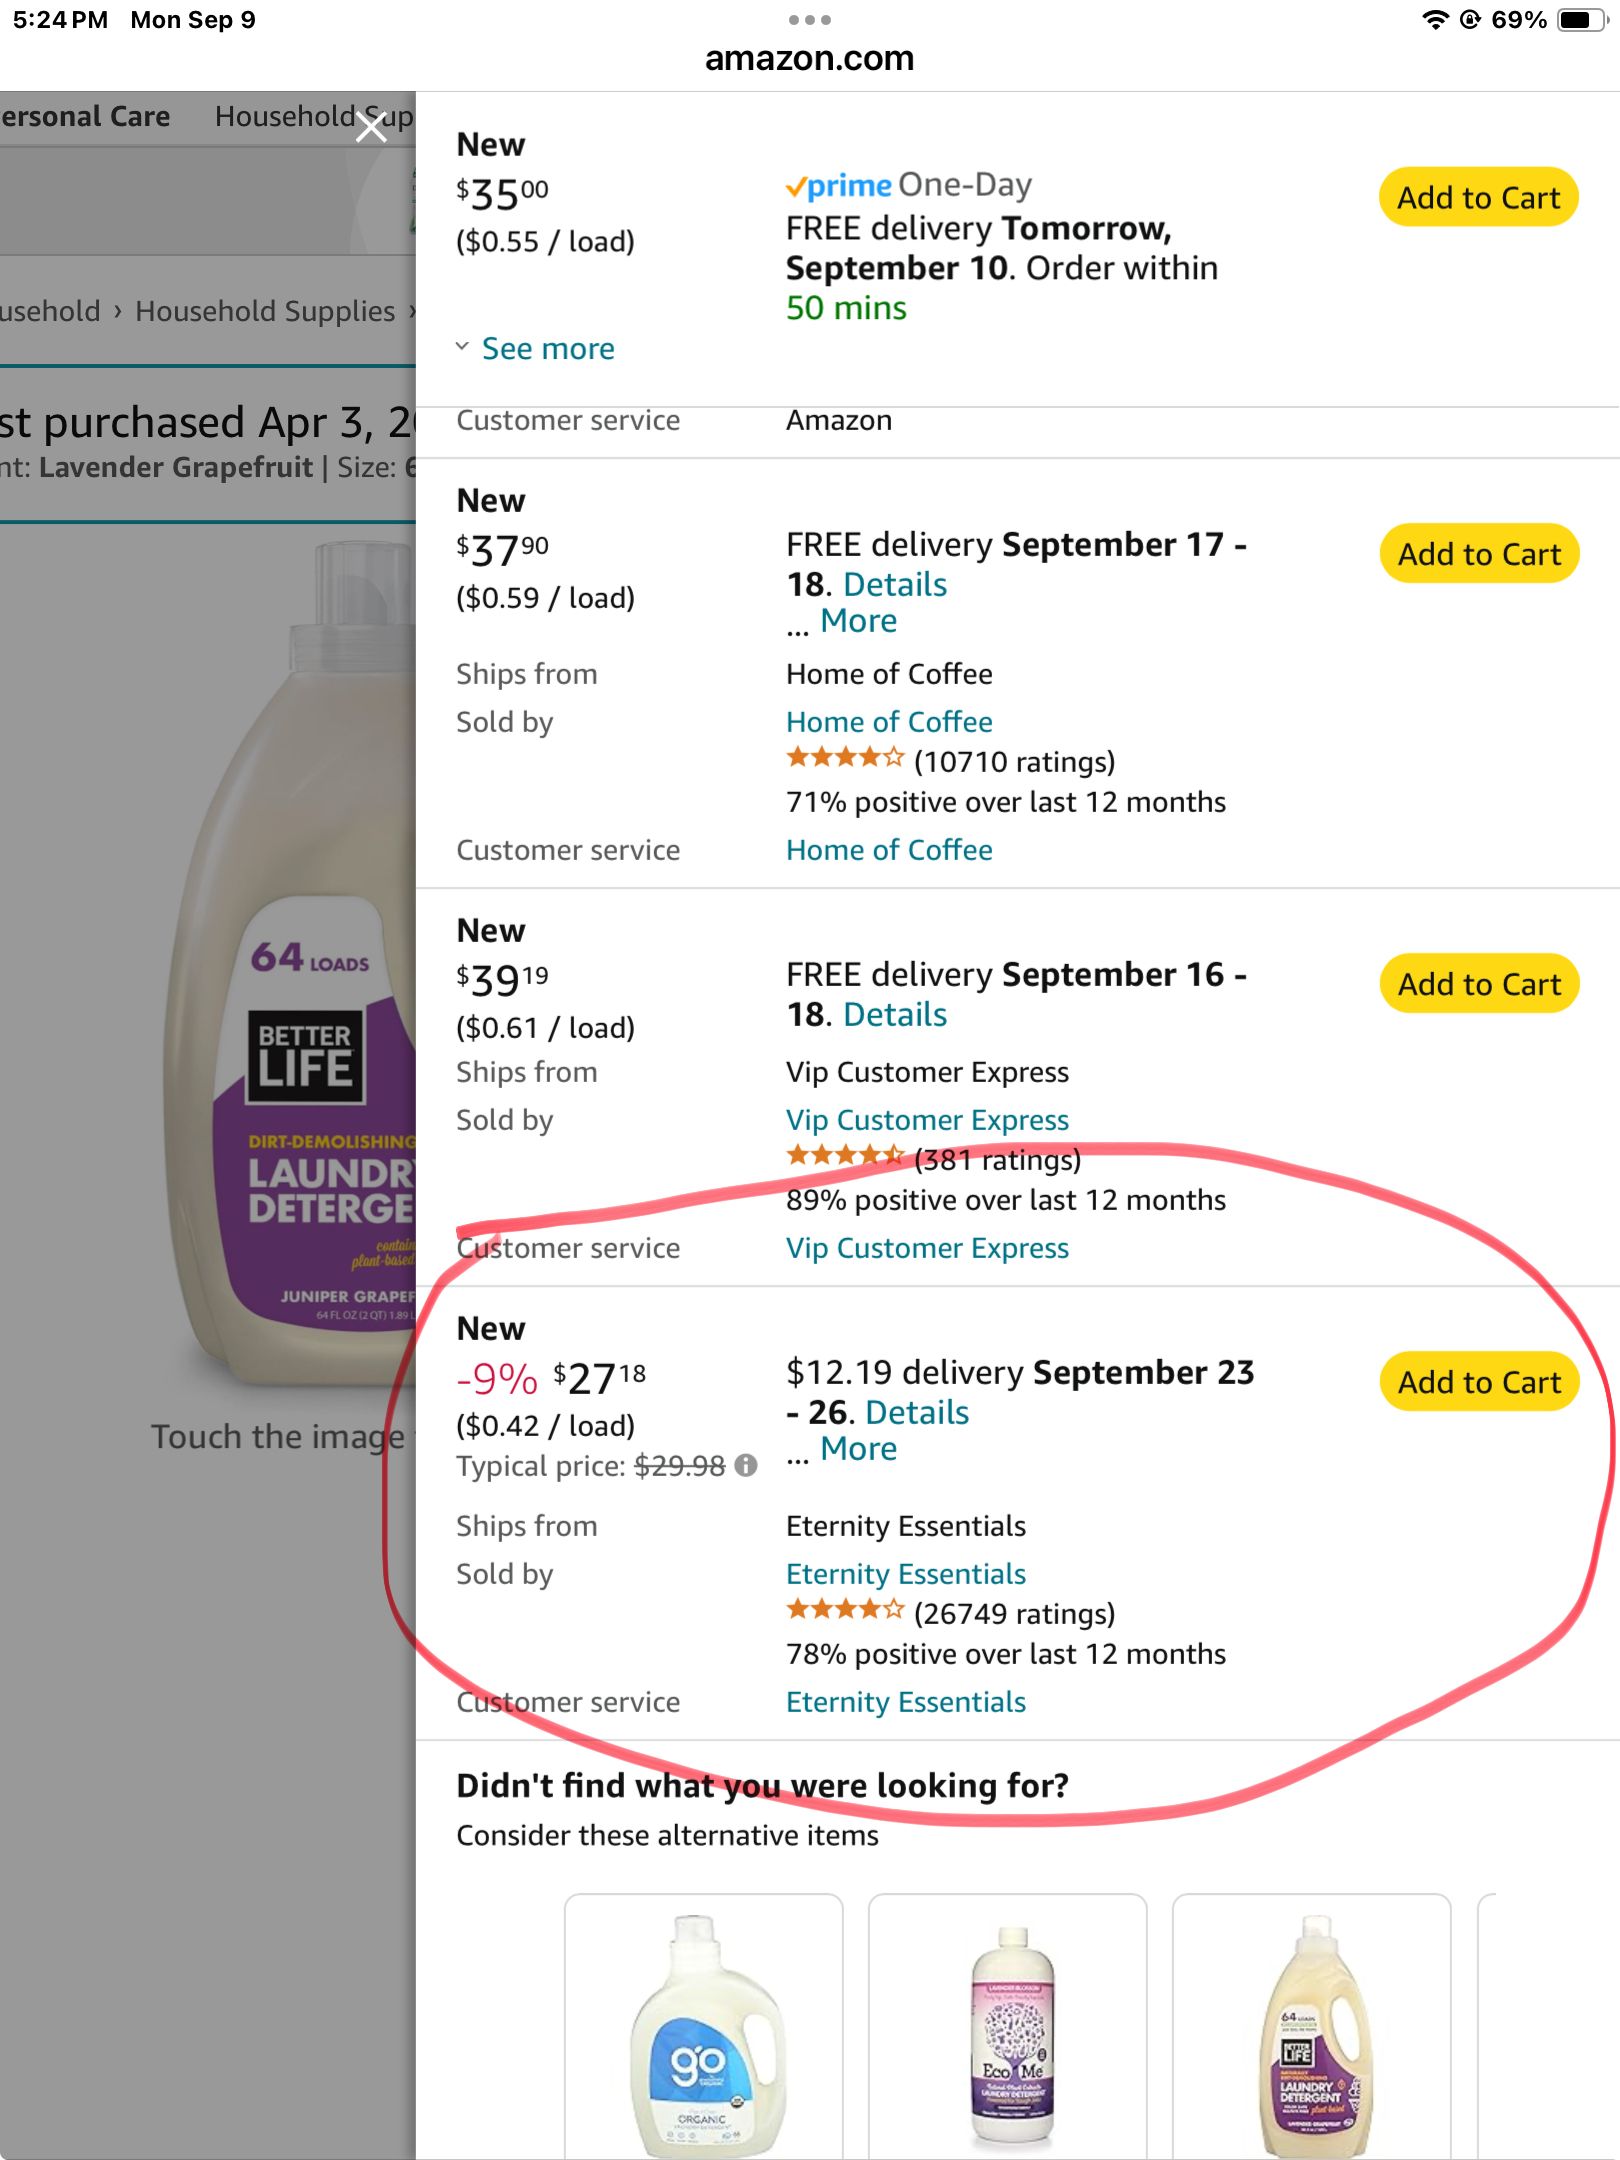The height and width of the screenshot is (2160, 1620).
Task: Expand More under $12.19 delivery offer
Action: tap(858, 1449)
